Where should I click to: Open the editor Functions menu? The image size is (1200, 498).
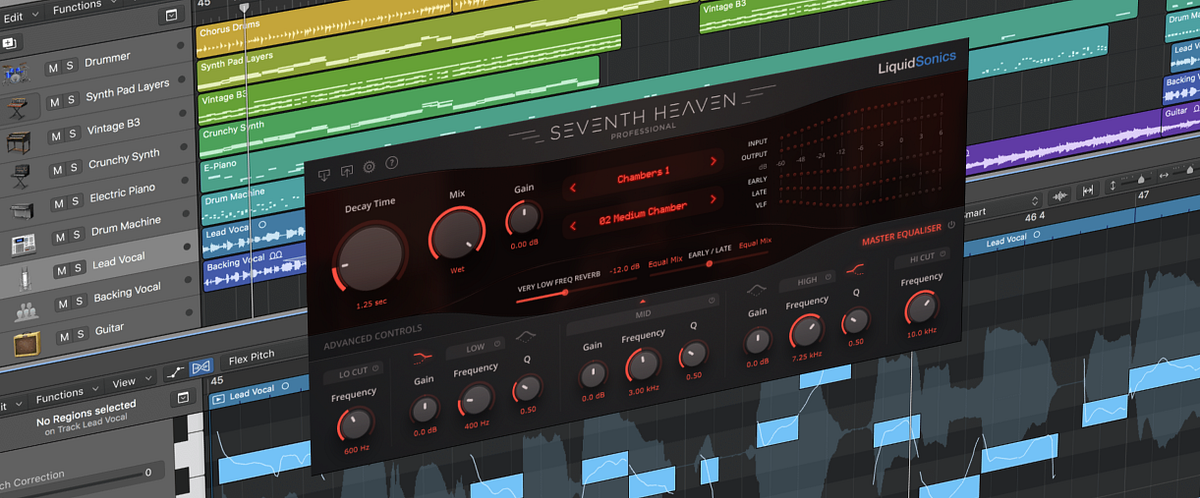click(x=66, y=394)
